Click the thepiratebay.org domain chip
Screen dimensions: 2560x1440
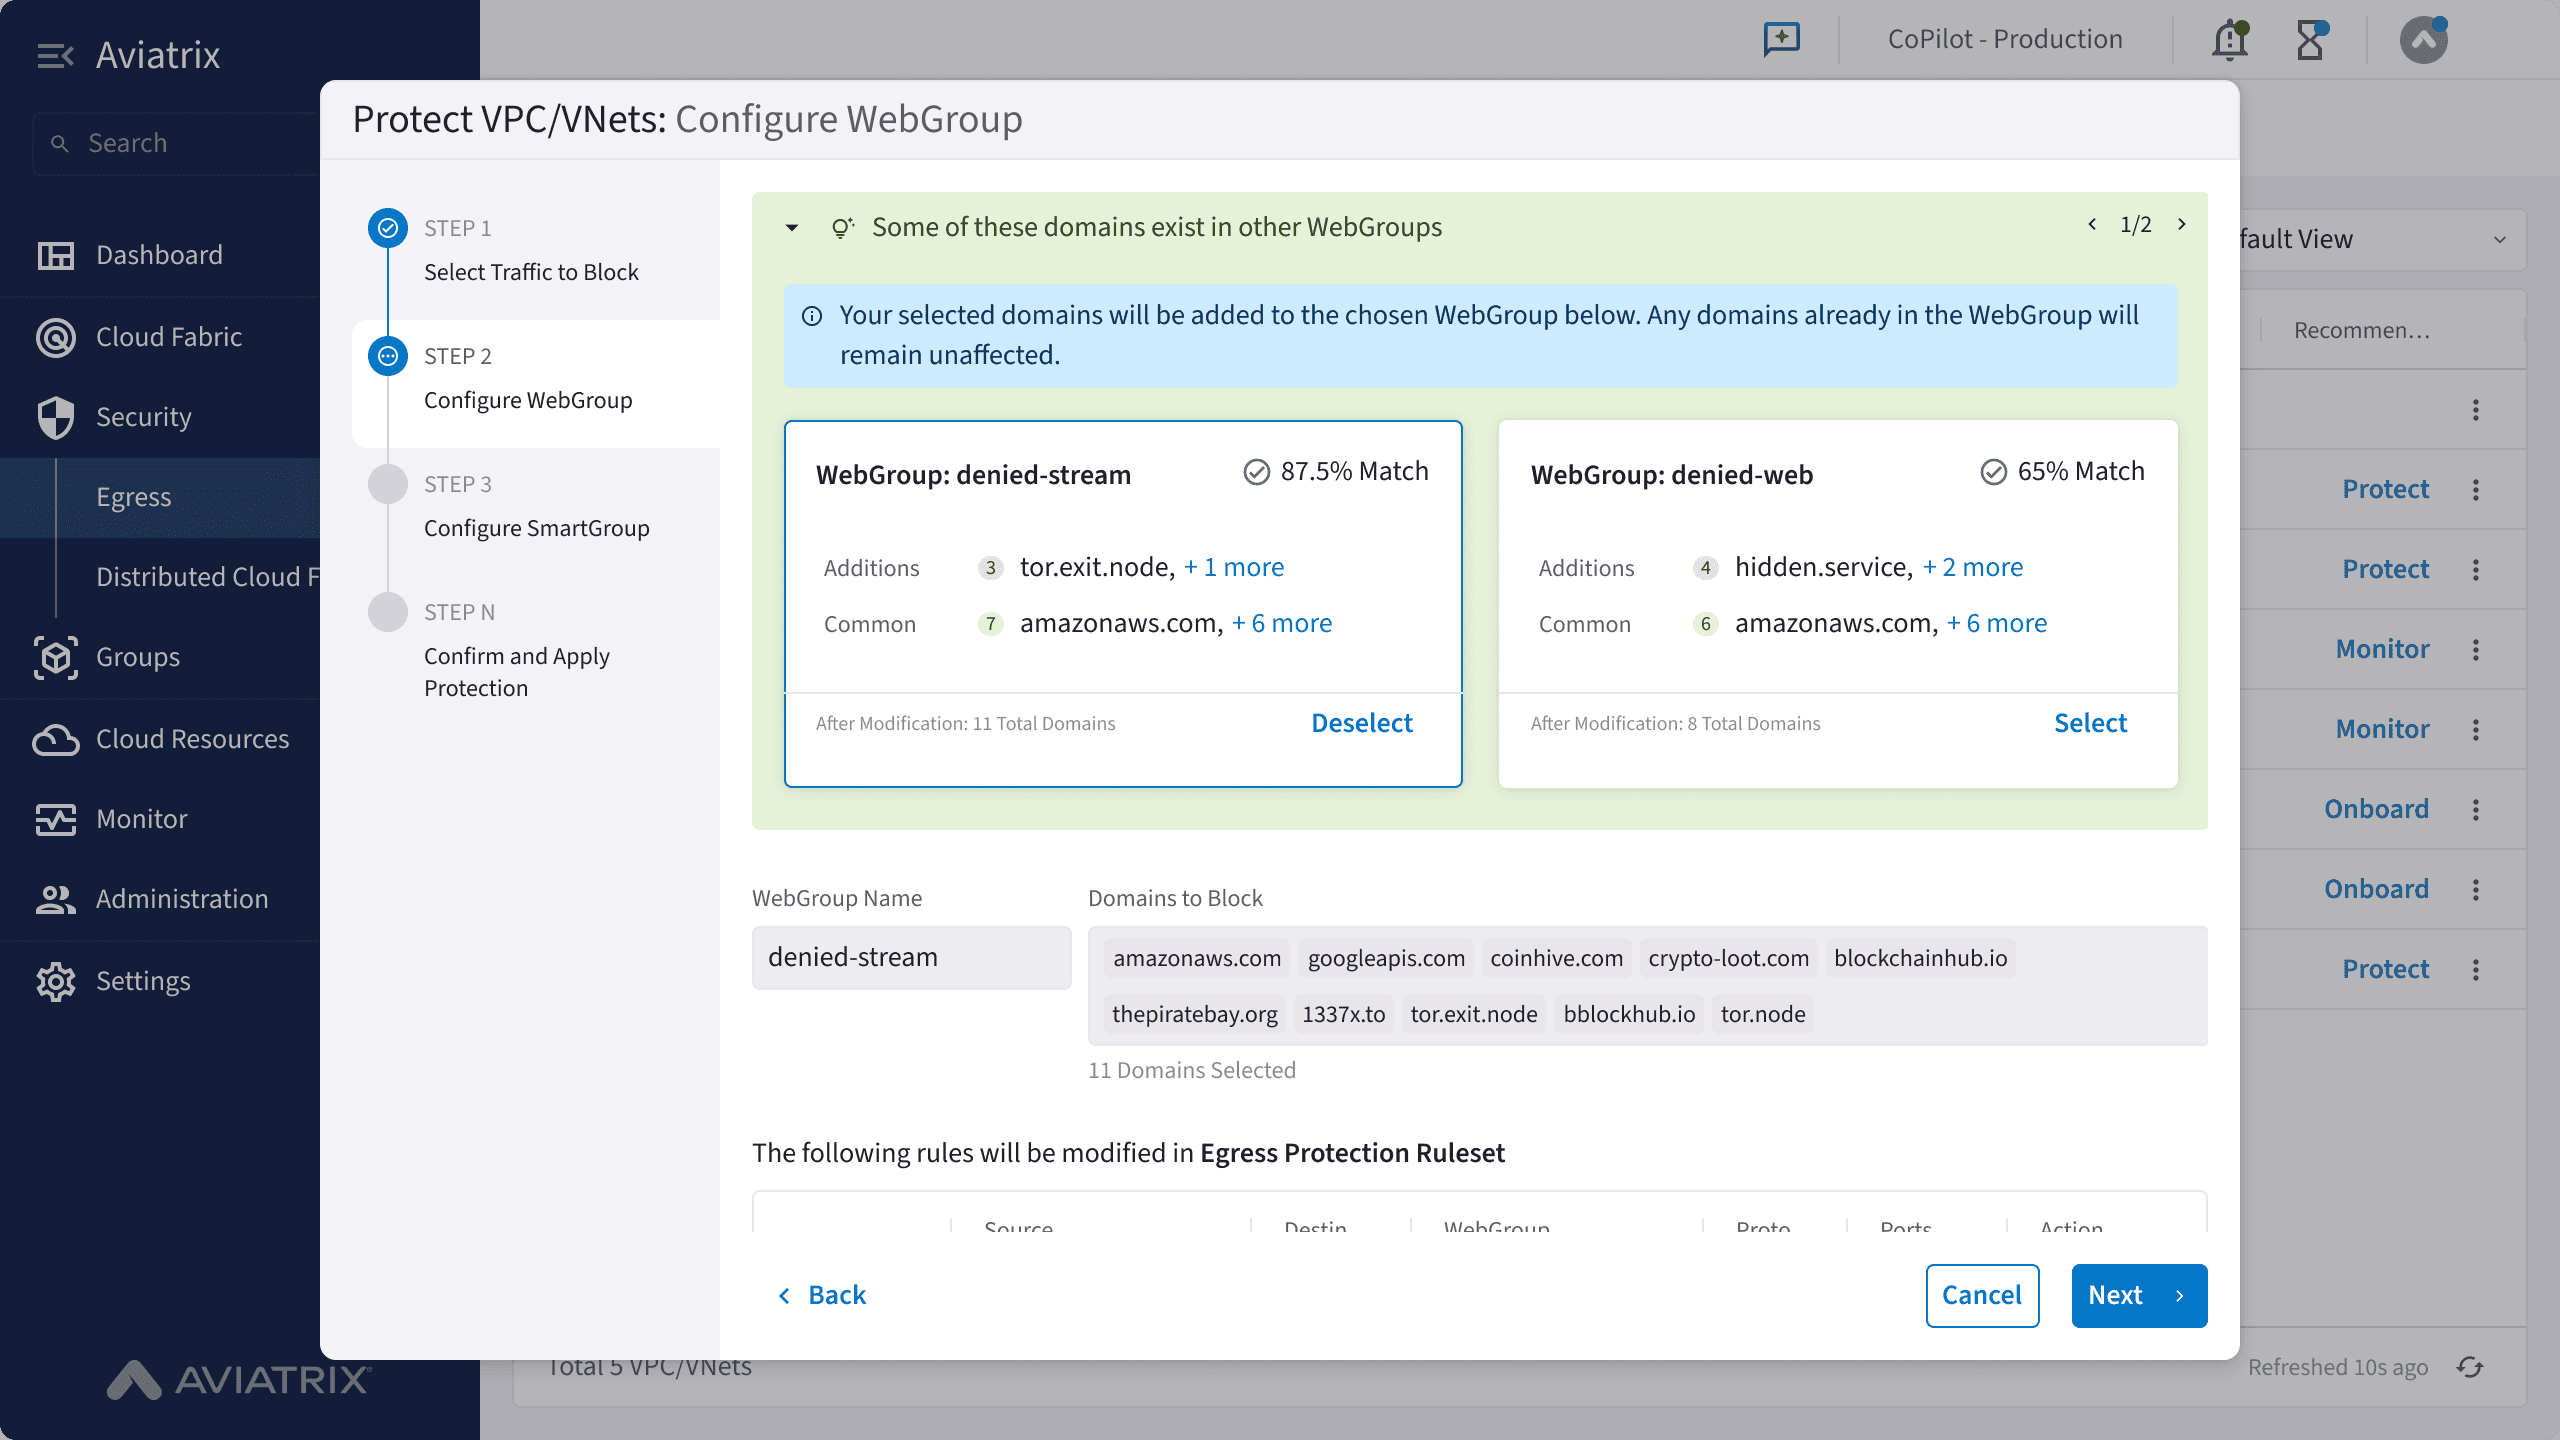1195,1015
